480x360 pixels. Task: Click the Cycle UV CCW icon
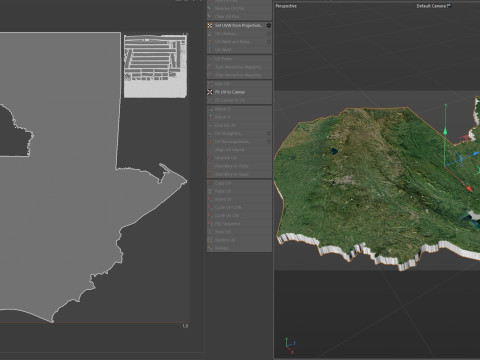[x=210, y=207]
